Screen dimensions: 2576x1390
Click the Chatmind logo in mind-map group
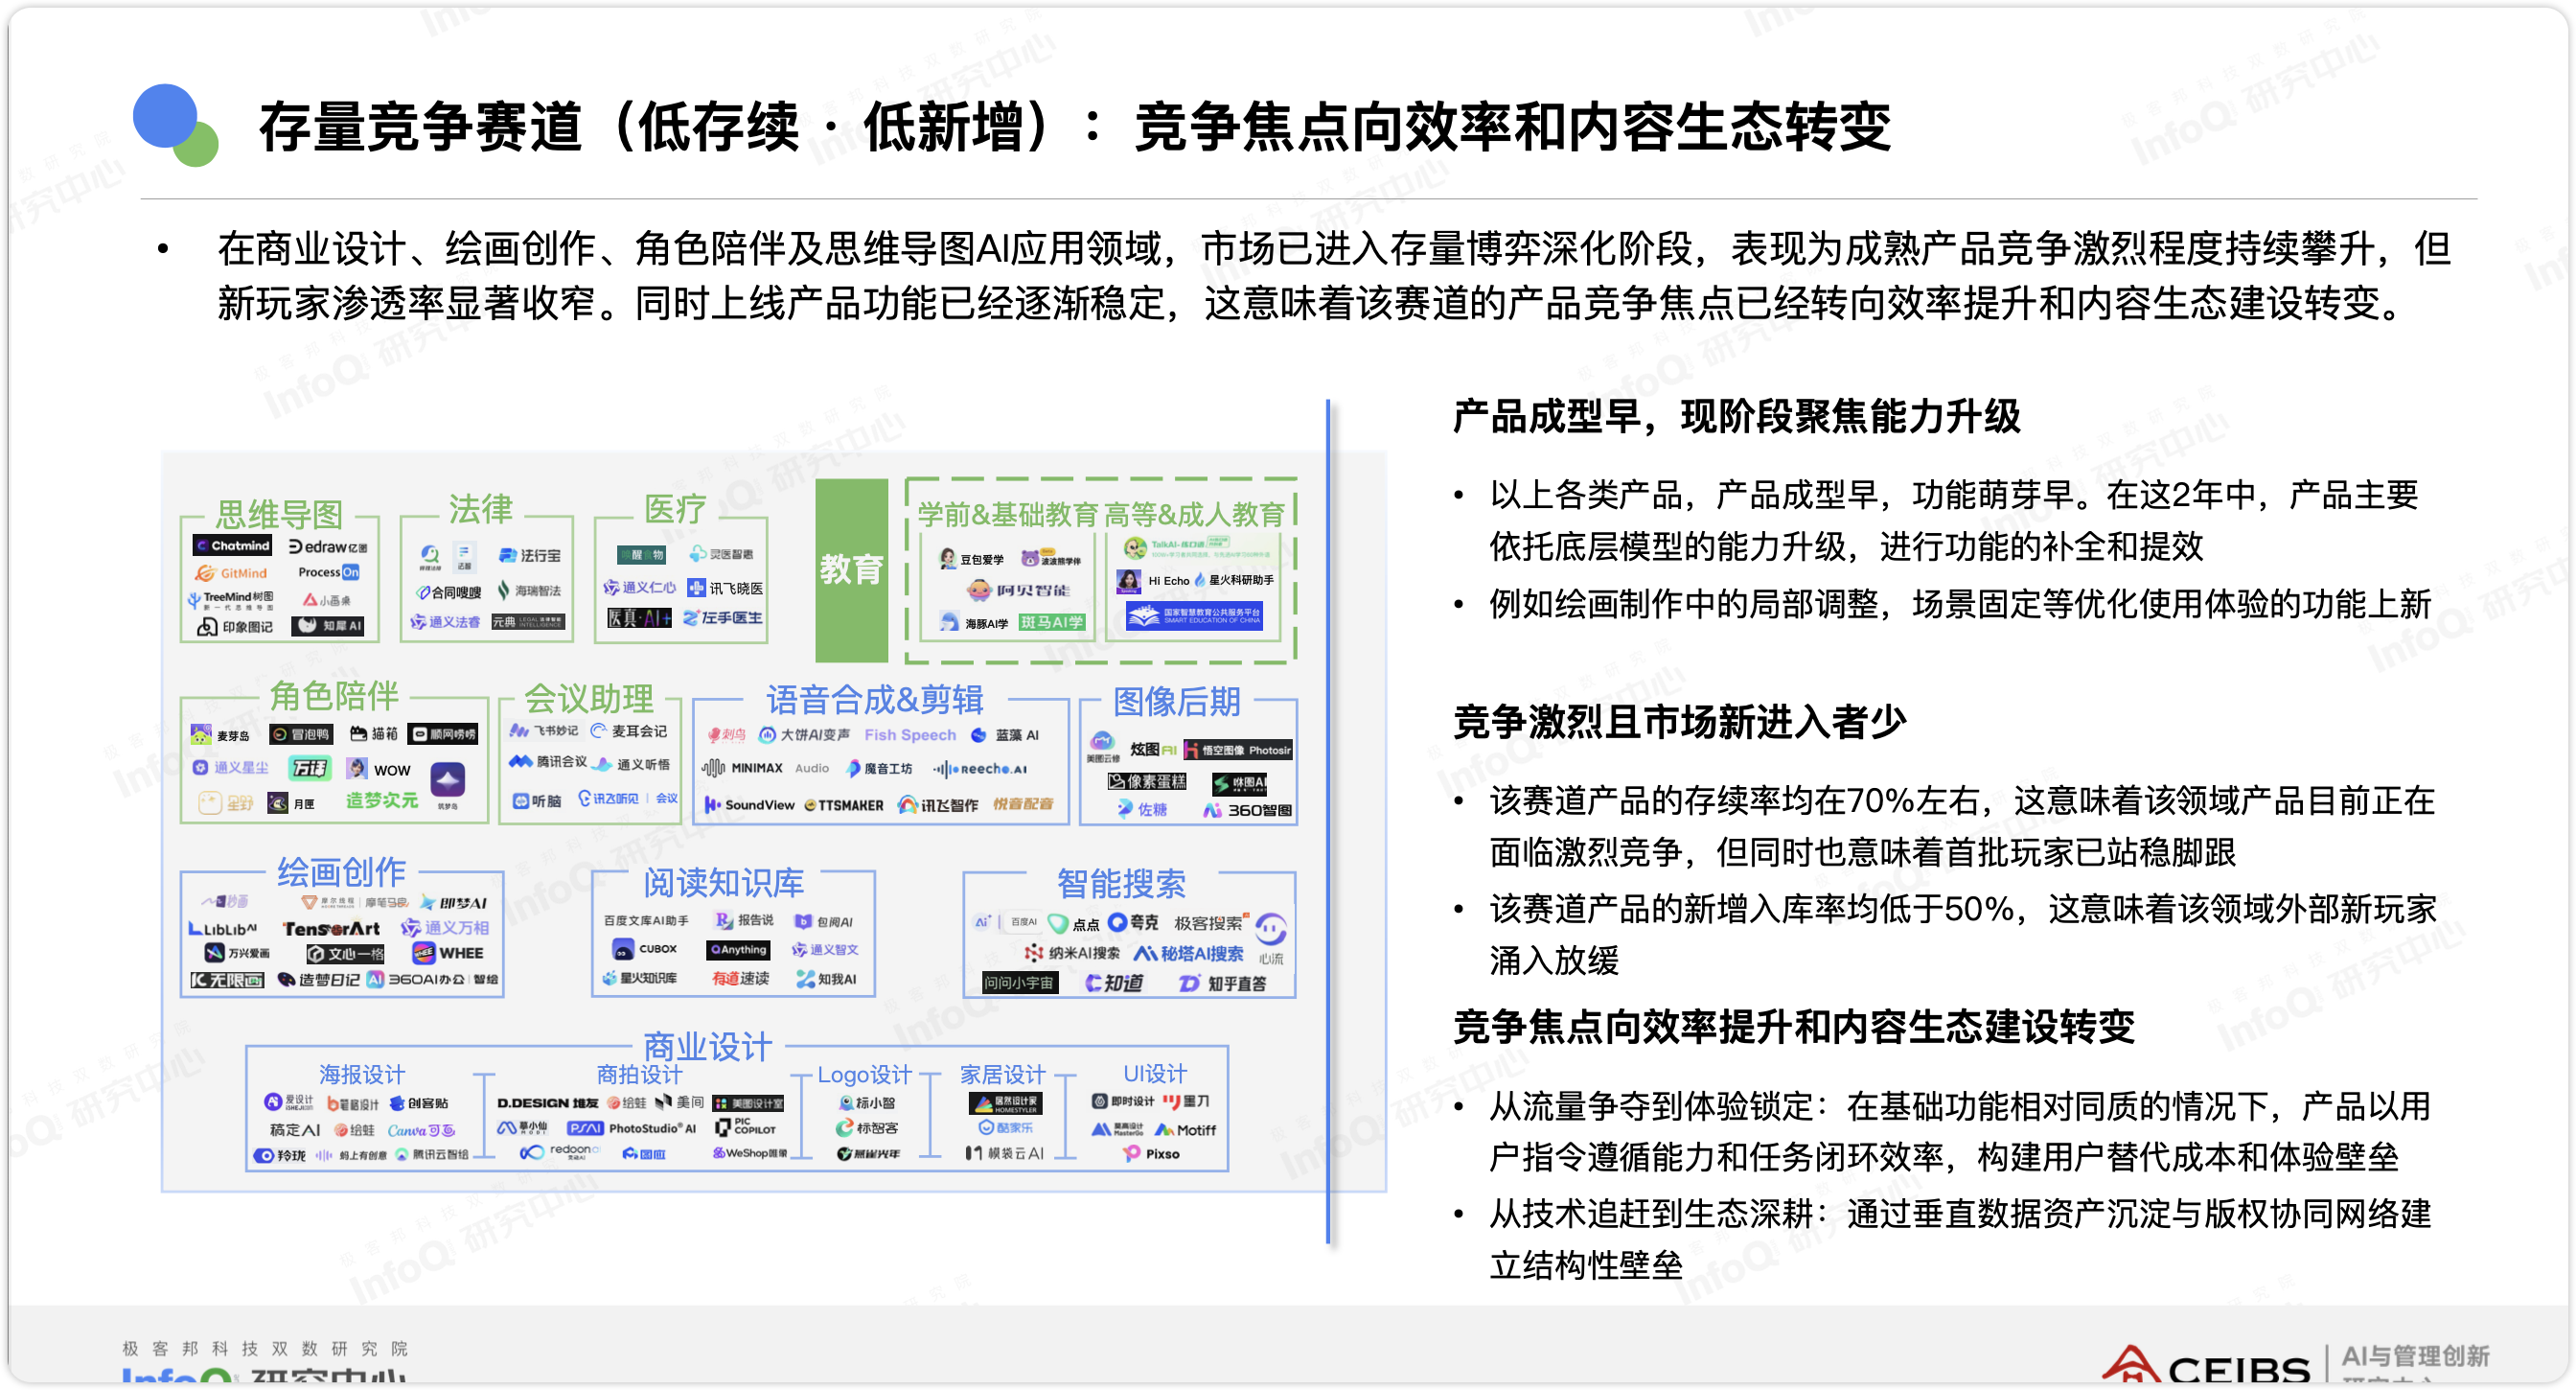(x=232, y=545)
